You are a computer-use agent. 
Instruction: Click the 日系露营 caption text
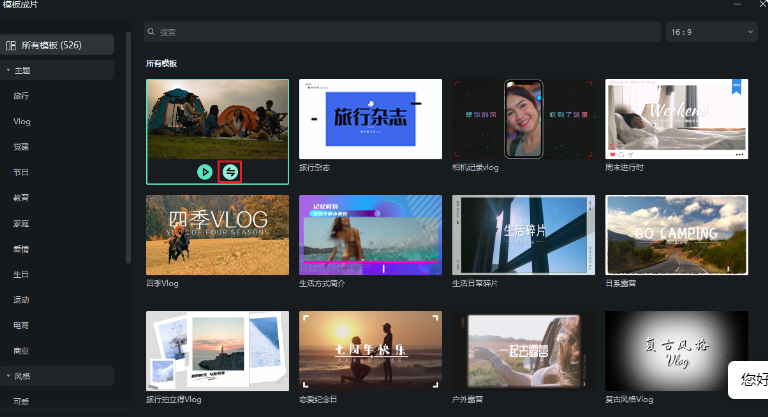coord(621,283)
